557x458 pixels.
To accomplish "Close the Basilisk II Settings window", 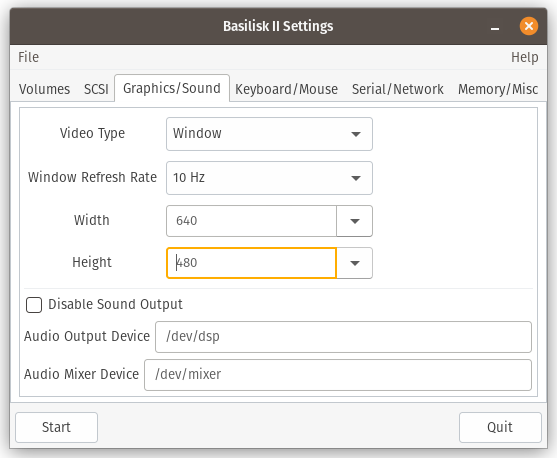I will click(529, 26).
